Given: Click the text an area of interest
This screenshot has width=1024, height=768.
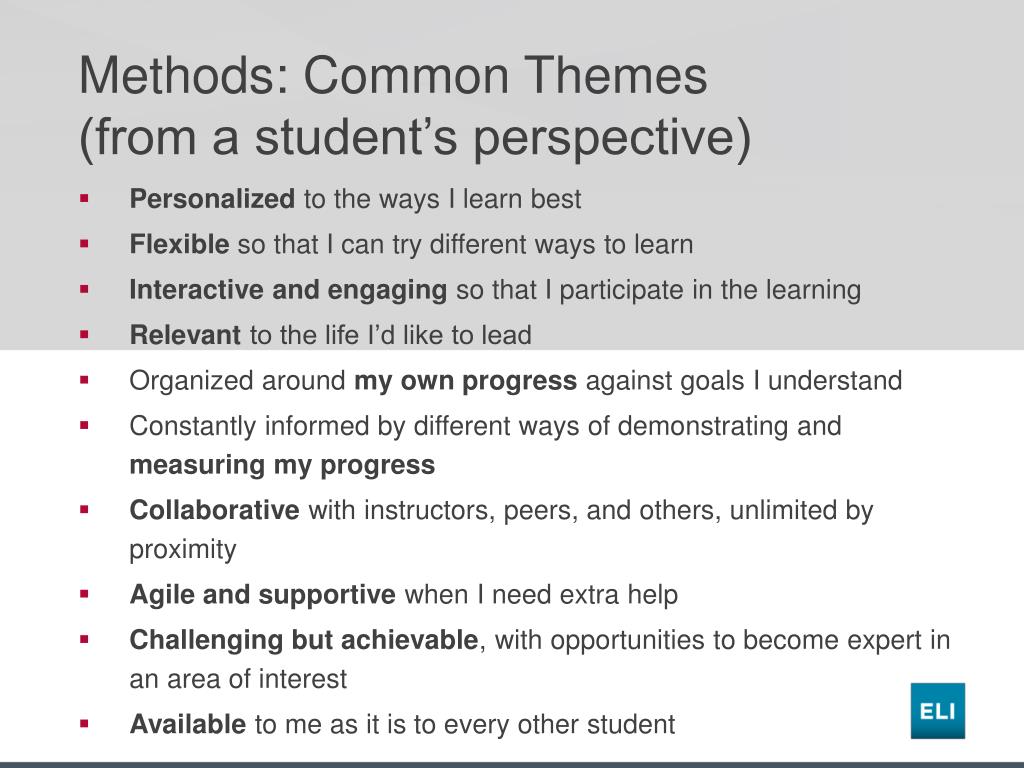Looking at the screenshot, I should [238, 679].
